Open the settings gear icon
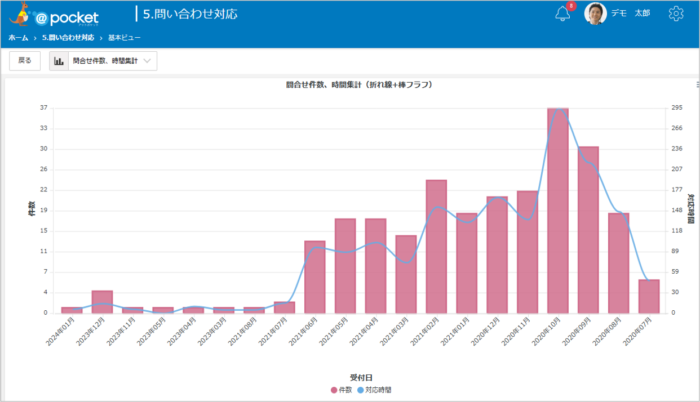This screenshot has height=402, width=700. point(676,13)
